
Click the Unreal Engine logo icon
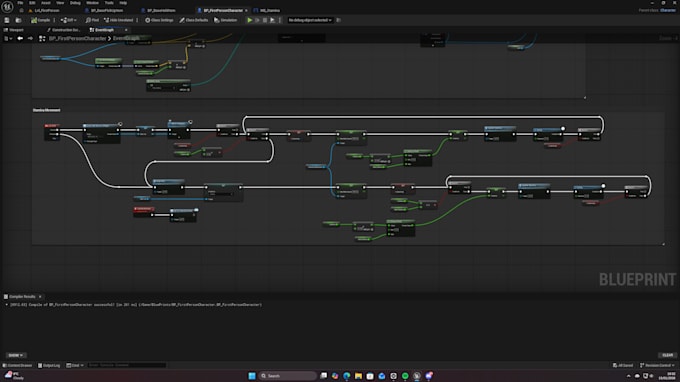(7, 7)
